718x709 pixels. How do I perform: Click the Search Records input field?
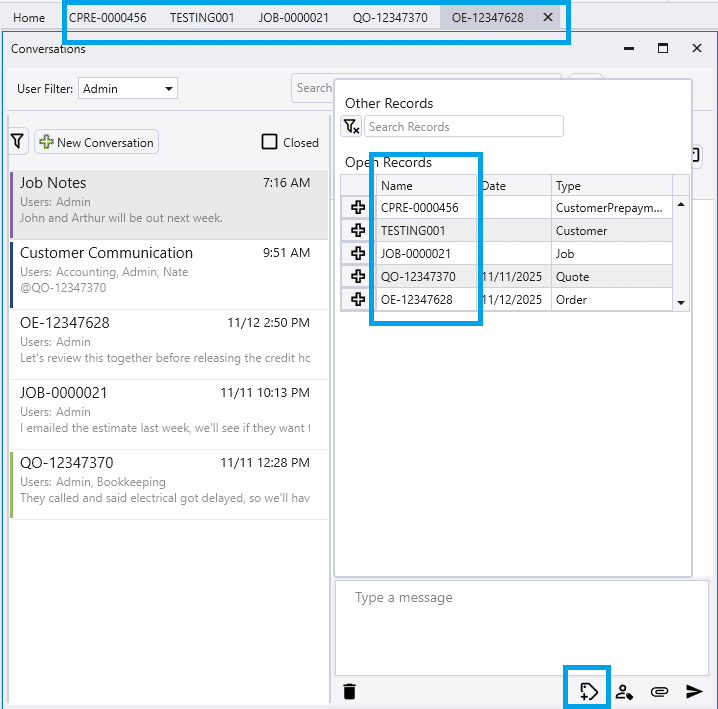(463, 127)
